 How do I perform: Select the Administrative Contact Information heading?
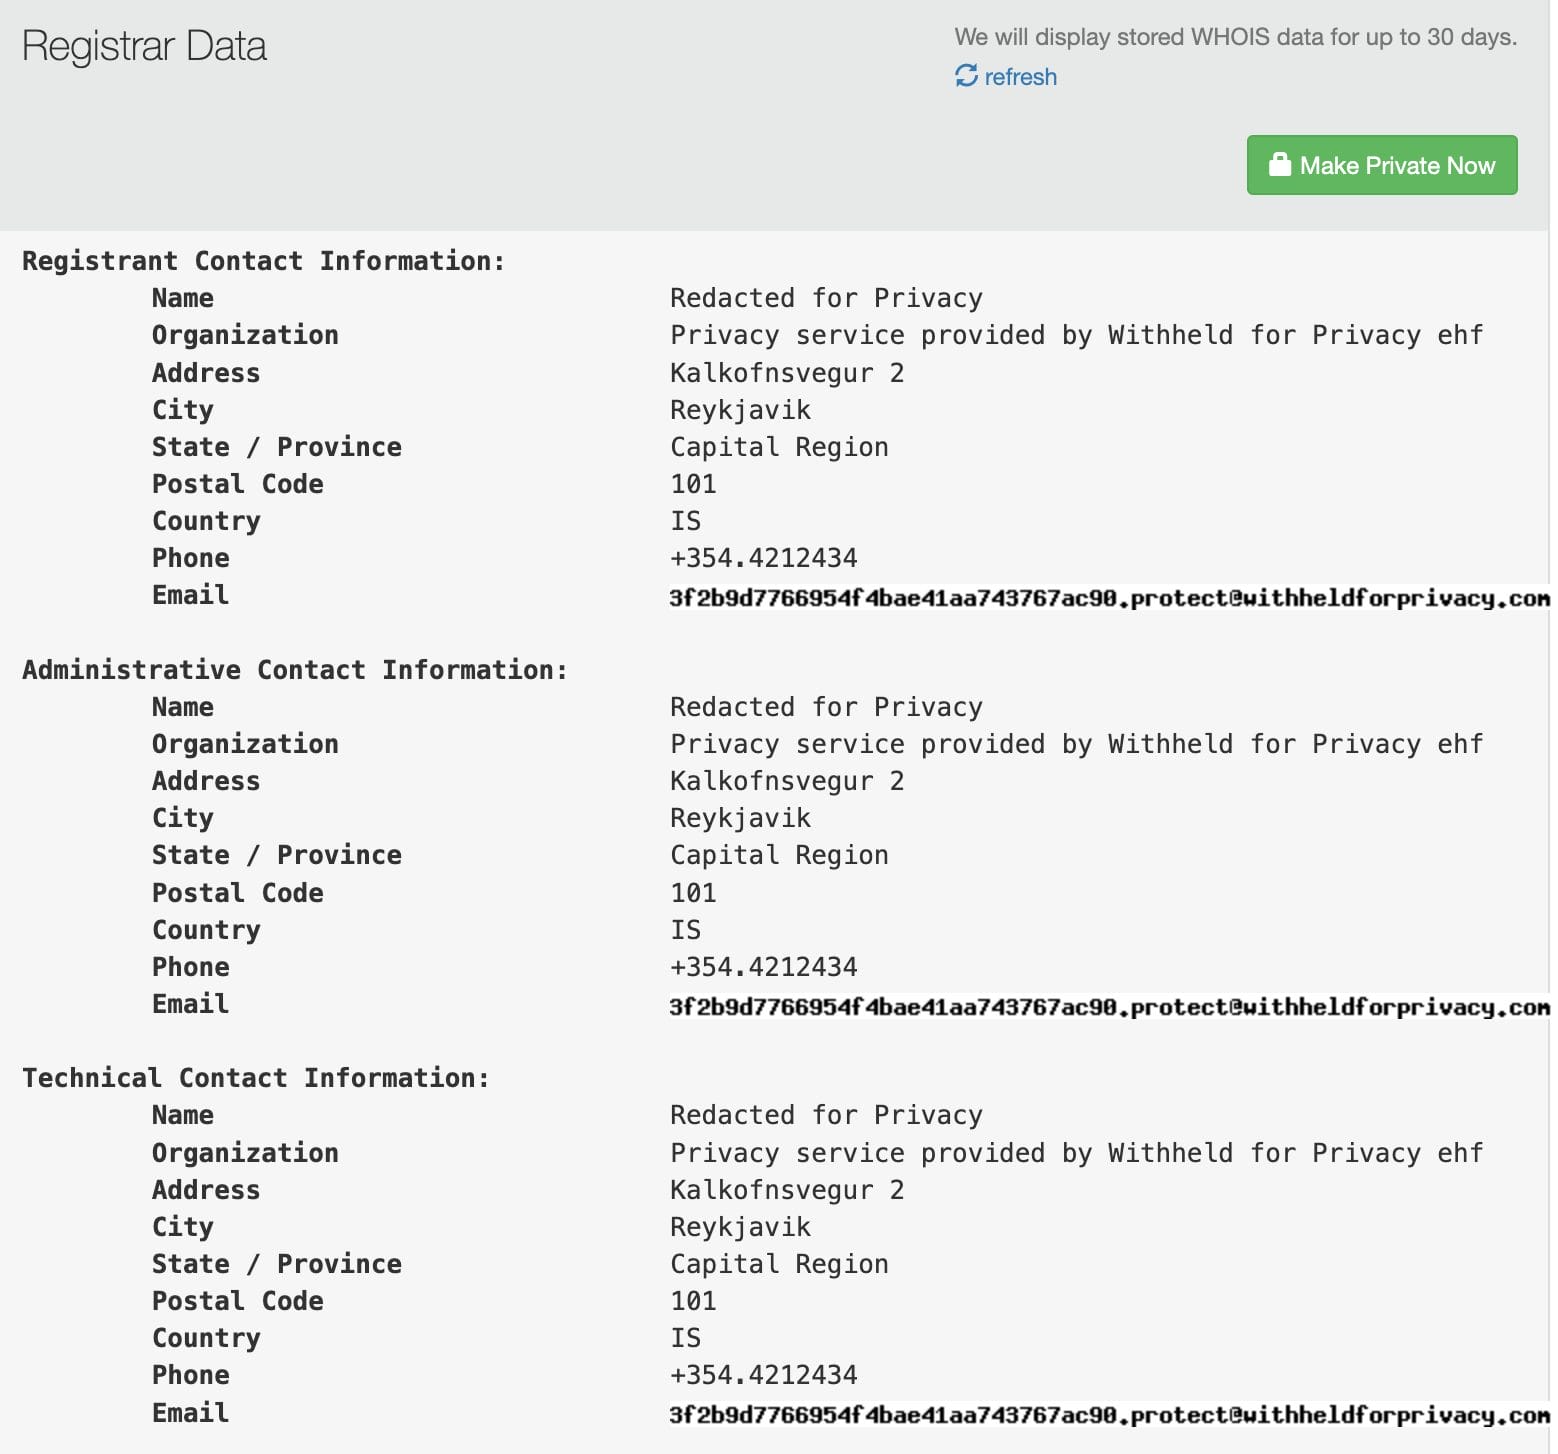(294, 670)
